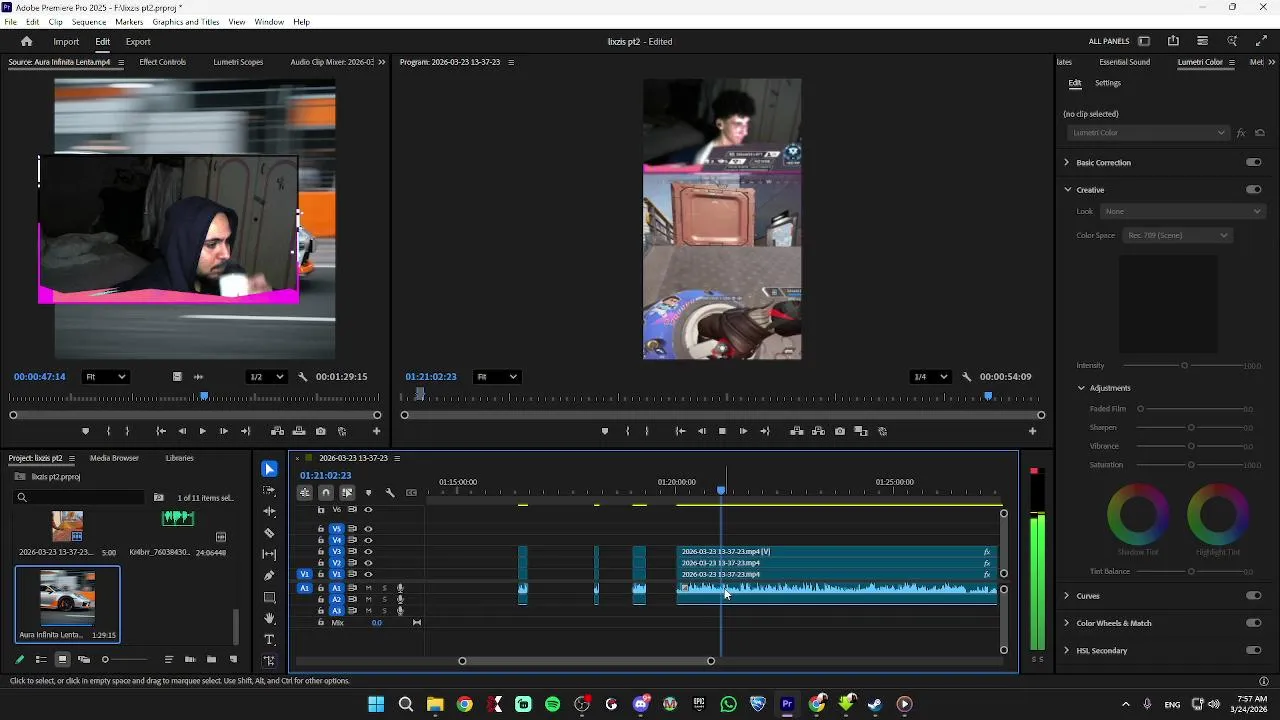Switch to Export workspace
Screen dimensions: 1280x720
138,42
